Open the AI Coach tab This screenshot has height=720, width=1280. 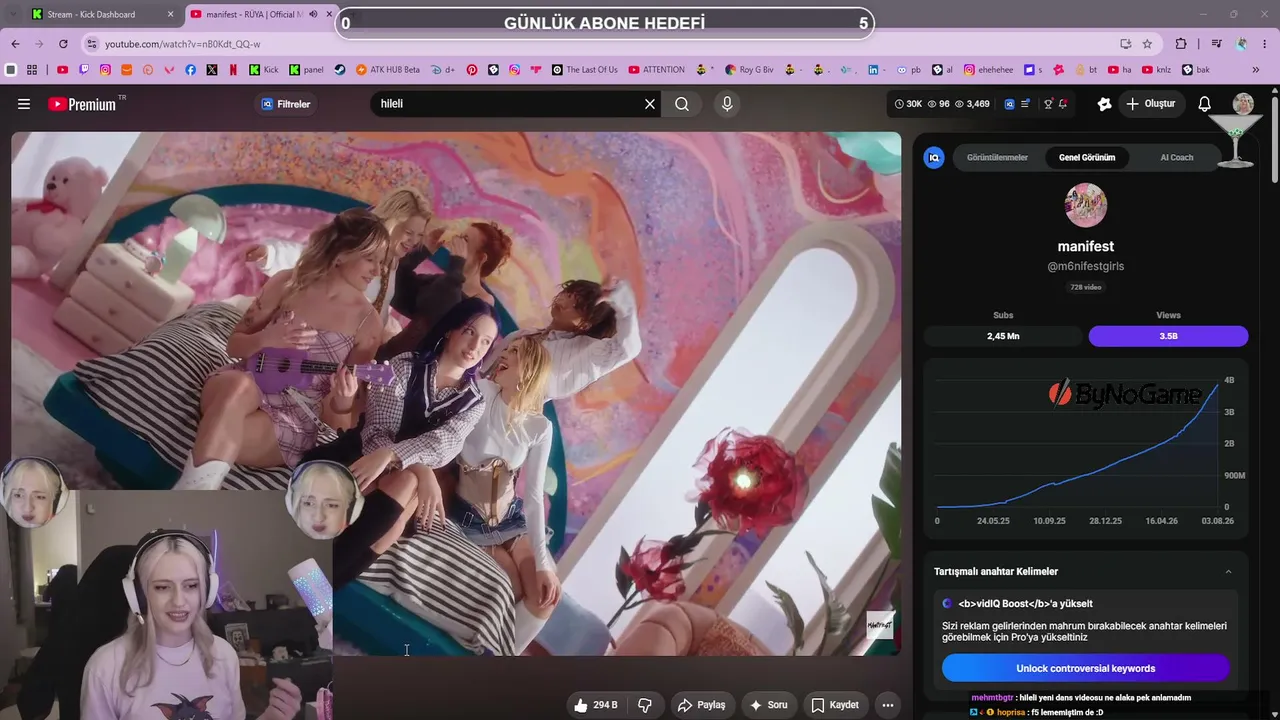pyautogui.click(x=1177, y=157)
